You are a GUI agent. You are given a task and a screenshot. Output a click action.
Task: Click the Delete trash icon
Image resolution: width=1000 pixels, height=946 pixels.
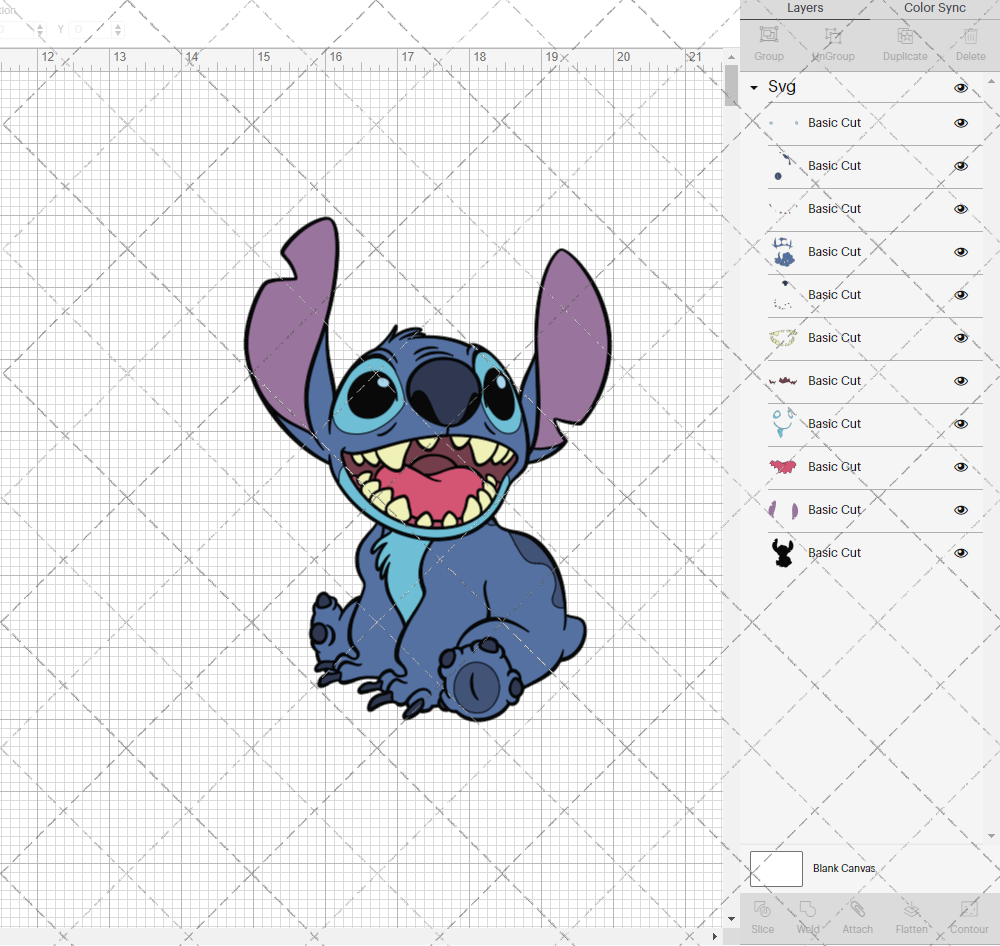point(970,36)
